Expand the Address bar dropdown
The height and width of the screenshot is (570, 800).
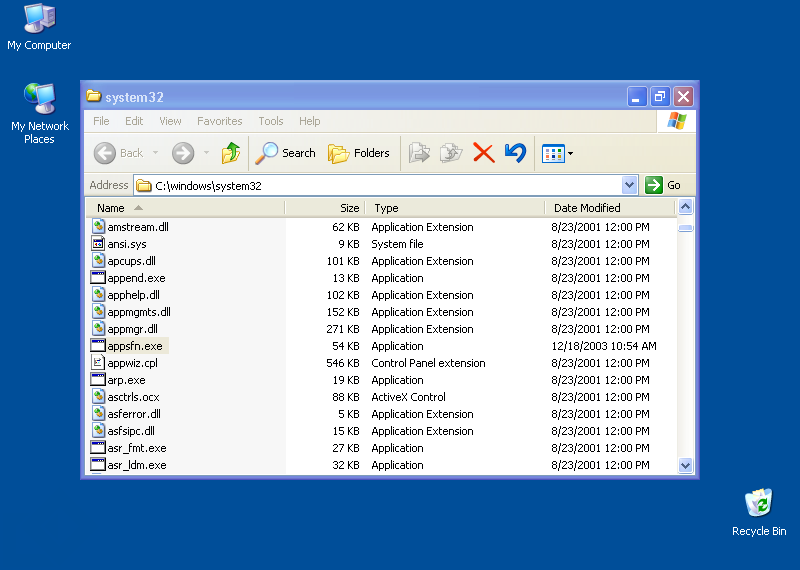[x=630, y=185]
